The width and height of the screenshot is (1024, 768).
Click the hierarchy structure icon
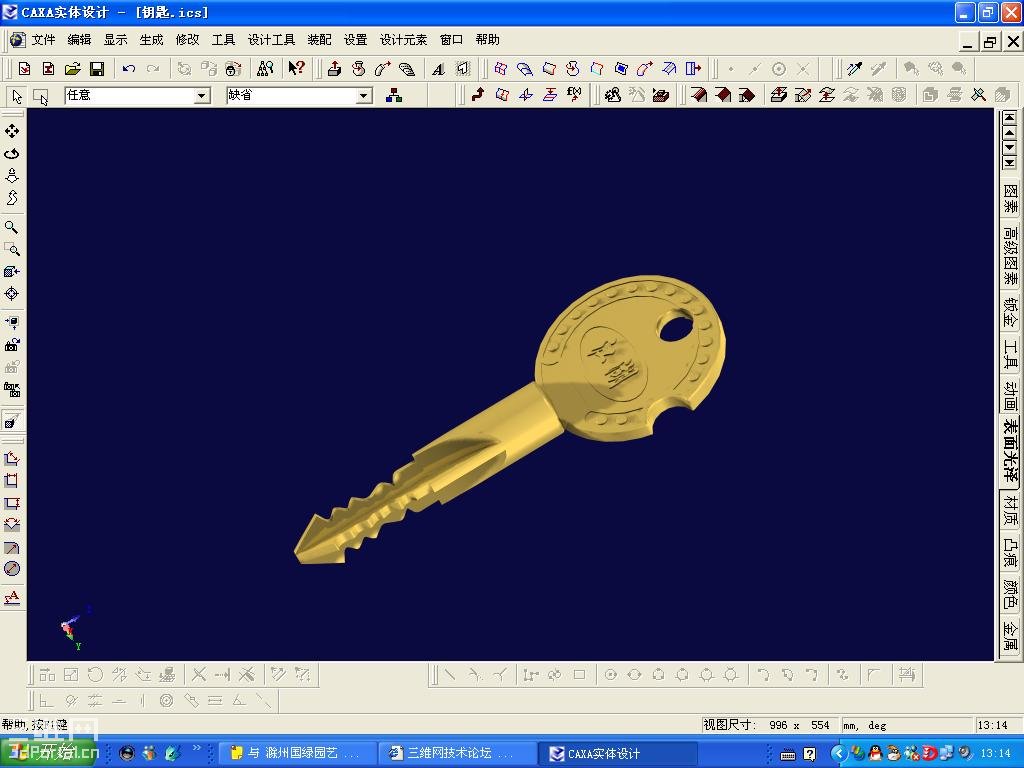click(x=394, y=96)
